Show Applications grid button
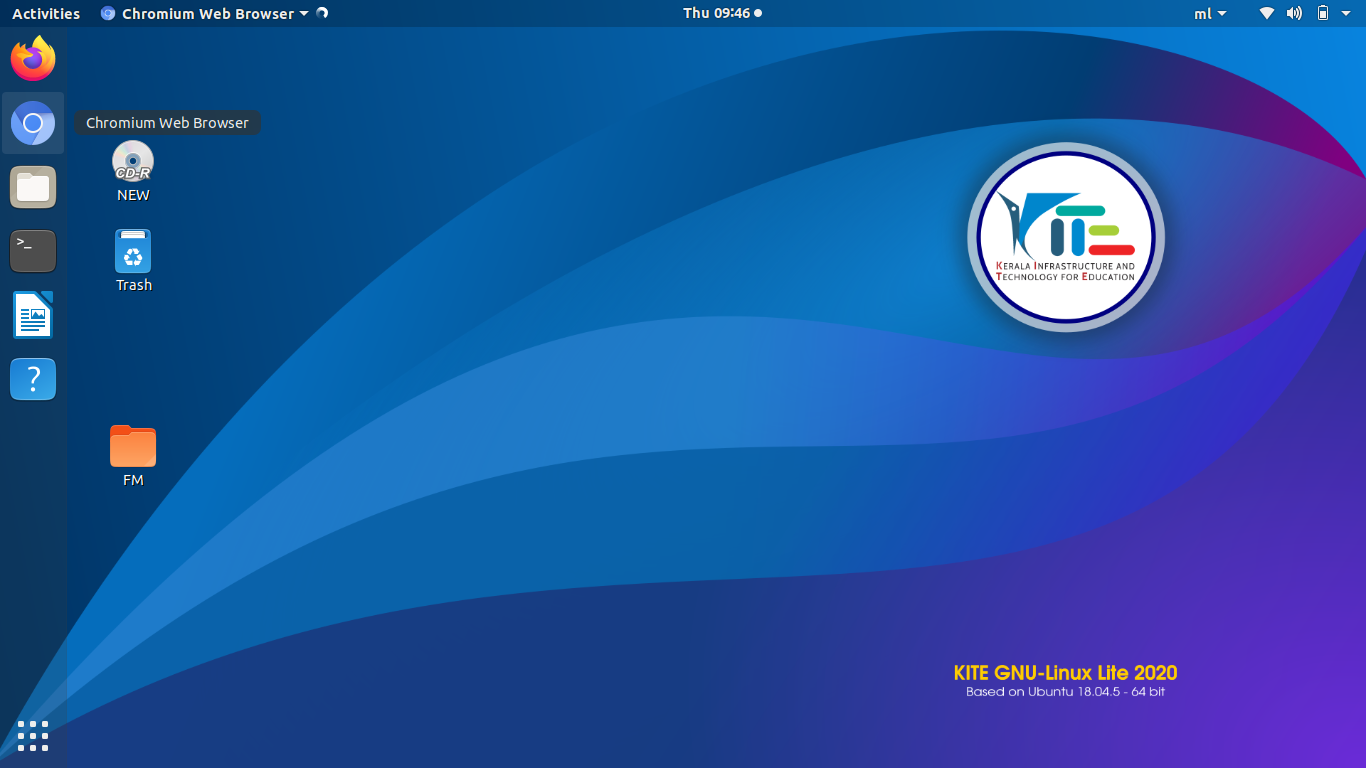The width and height of the screenshot is (1366, 768). tap(33, 735)
